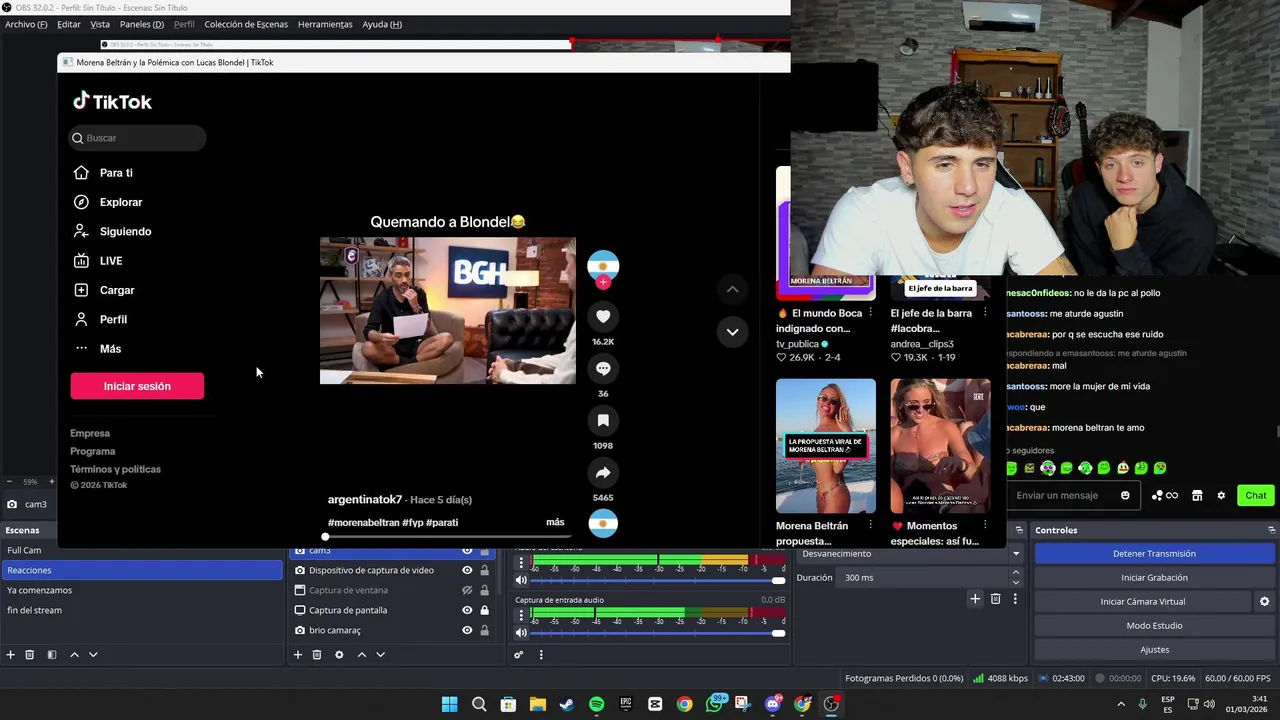Follow argentinatok7 via red plus badge
Image resolution: width=1280 pixels, height=720 pixels.
pyautogui.click(x=603, y=282)
